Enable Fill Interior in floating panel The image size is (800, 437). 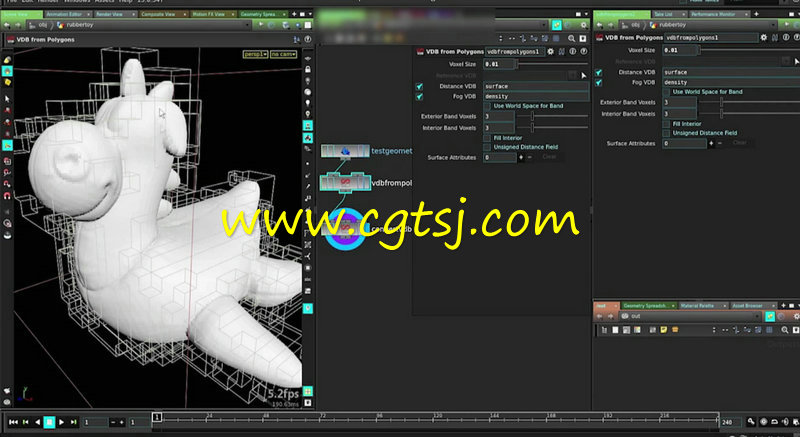click(x=487, y=138)
